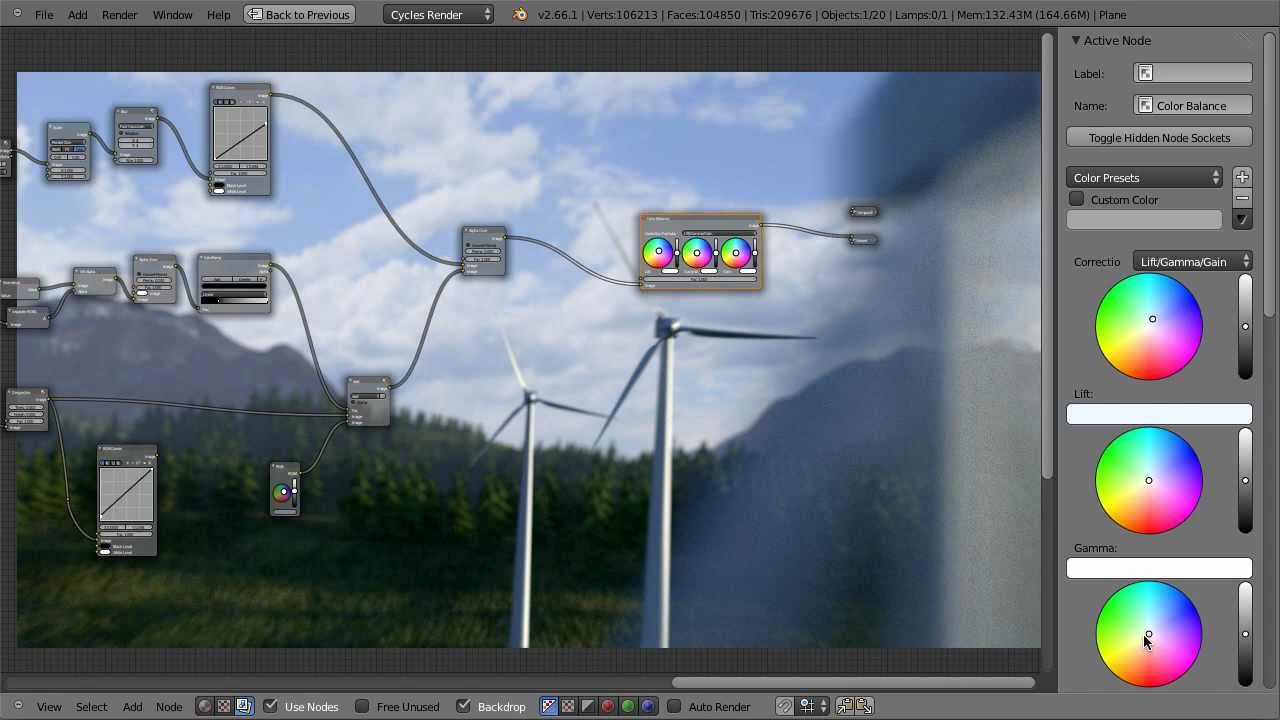The image size is (1280, 720).
Task: Click the node Label input field
Action: [1193, 73]
